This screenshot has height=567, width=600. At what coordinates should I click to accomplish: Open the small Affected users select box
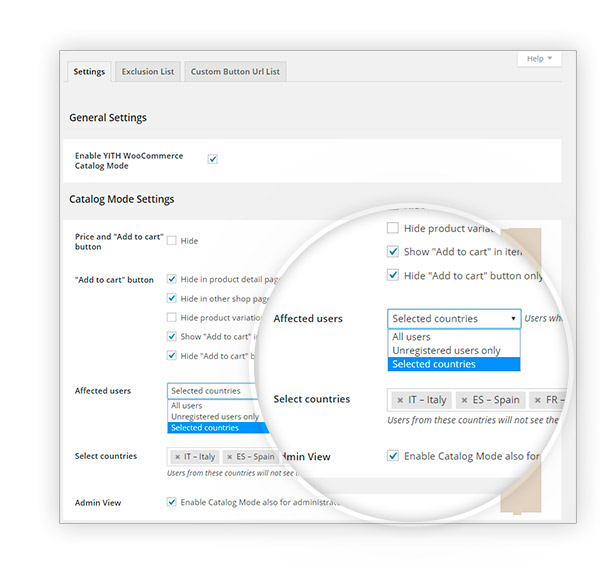tap(212, 391)
